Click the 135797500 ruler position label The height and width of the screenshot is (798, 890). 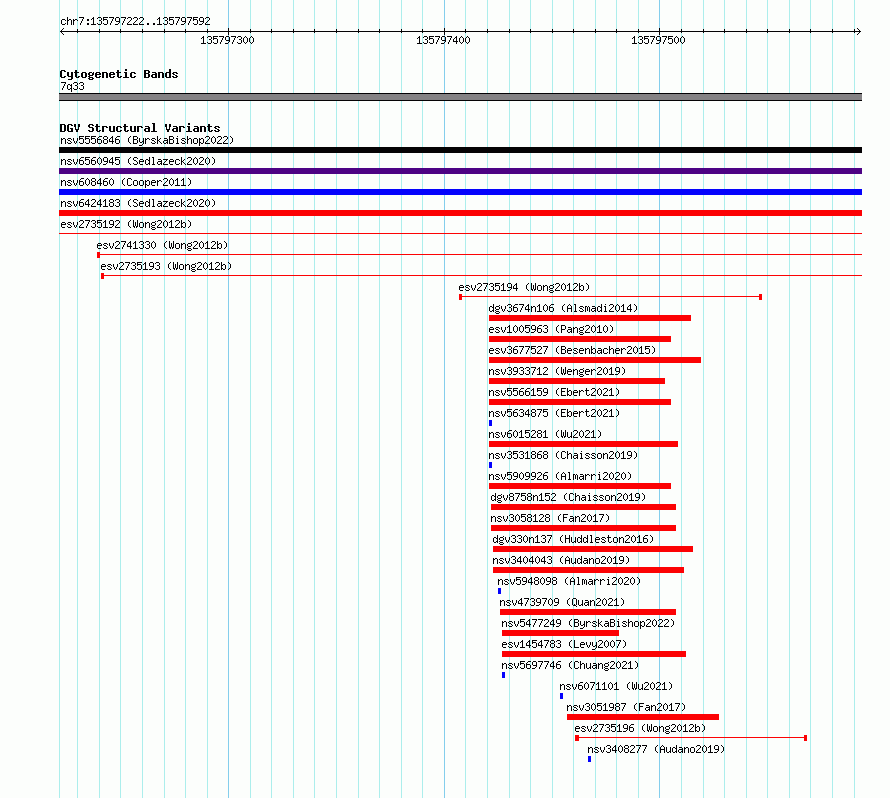tap(658, 40)
